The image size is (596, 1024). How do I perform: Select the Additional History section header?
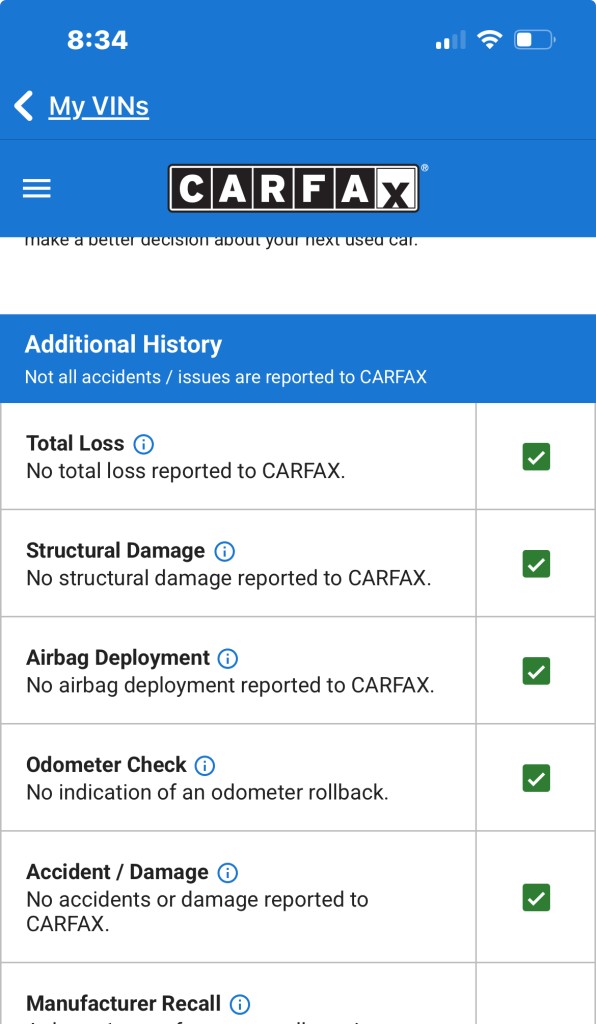tap(298, 359)
